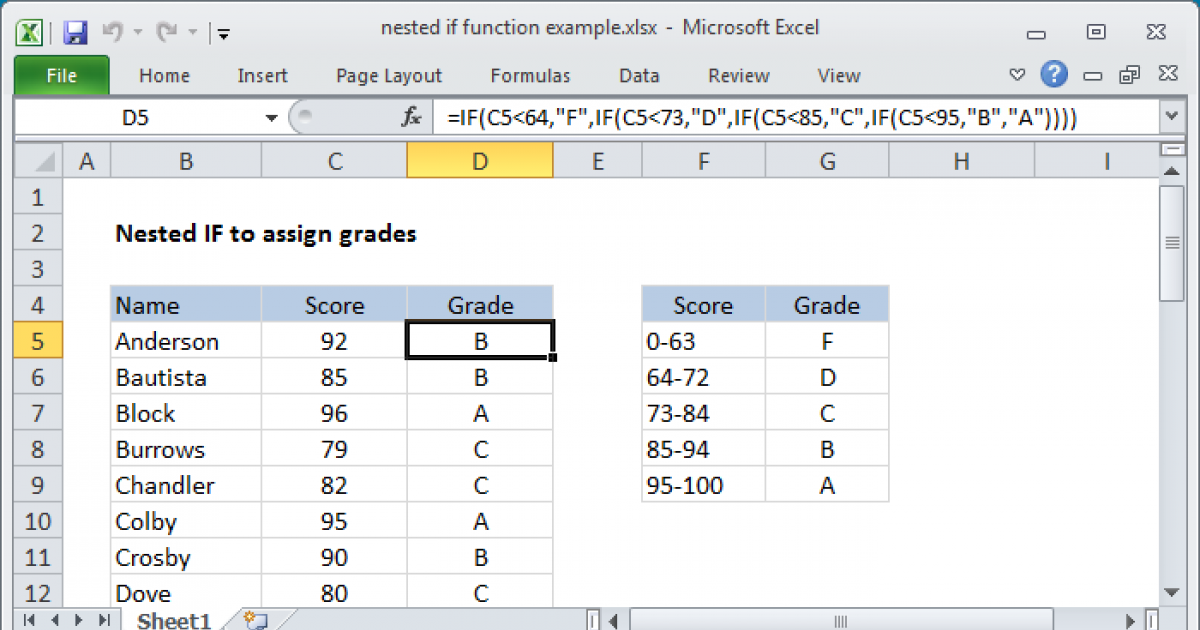Click the Redo arrow icon
1200x630 pixels.
pyautogui.click(x=166, y=32)
